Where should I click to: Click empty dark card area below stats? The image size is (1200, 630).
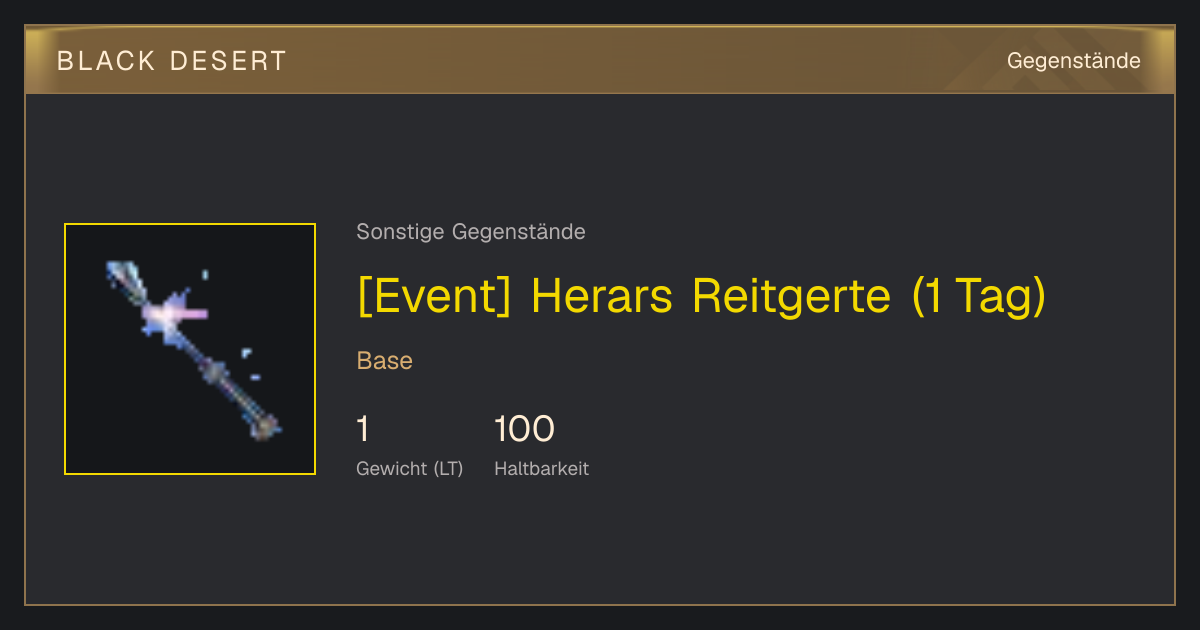point(600,545)
